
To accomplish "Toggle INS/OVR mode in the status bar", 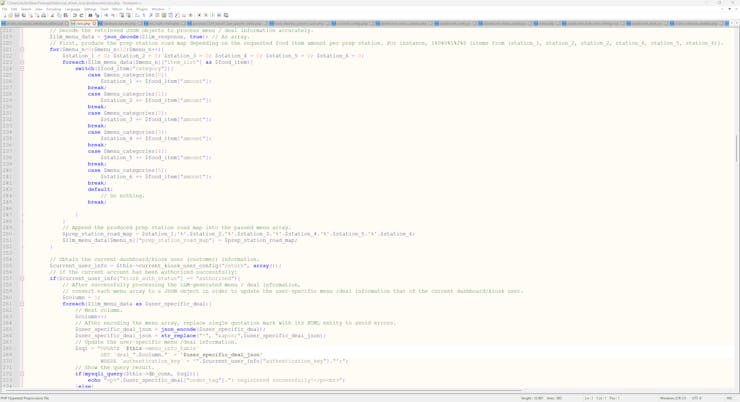I will 730,398.
